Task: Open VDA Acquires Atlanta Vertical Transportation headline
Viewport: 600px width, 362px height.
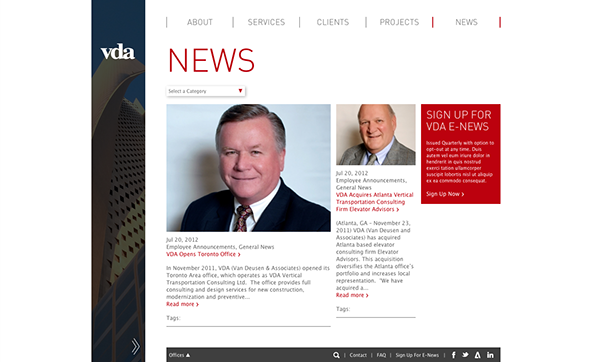Action: pos(375,202)
